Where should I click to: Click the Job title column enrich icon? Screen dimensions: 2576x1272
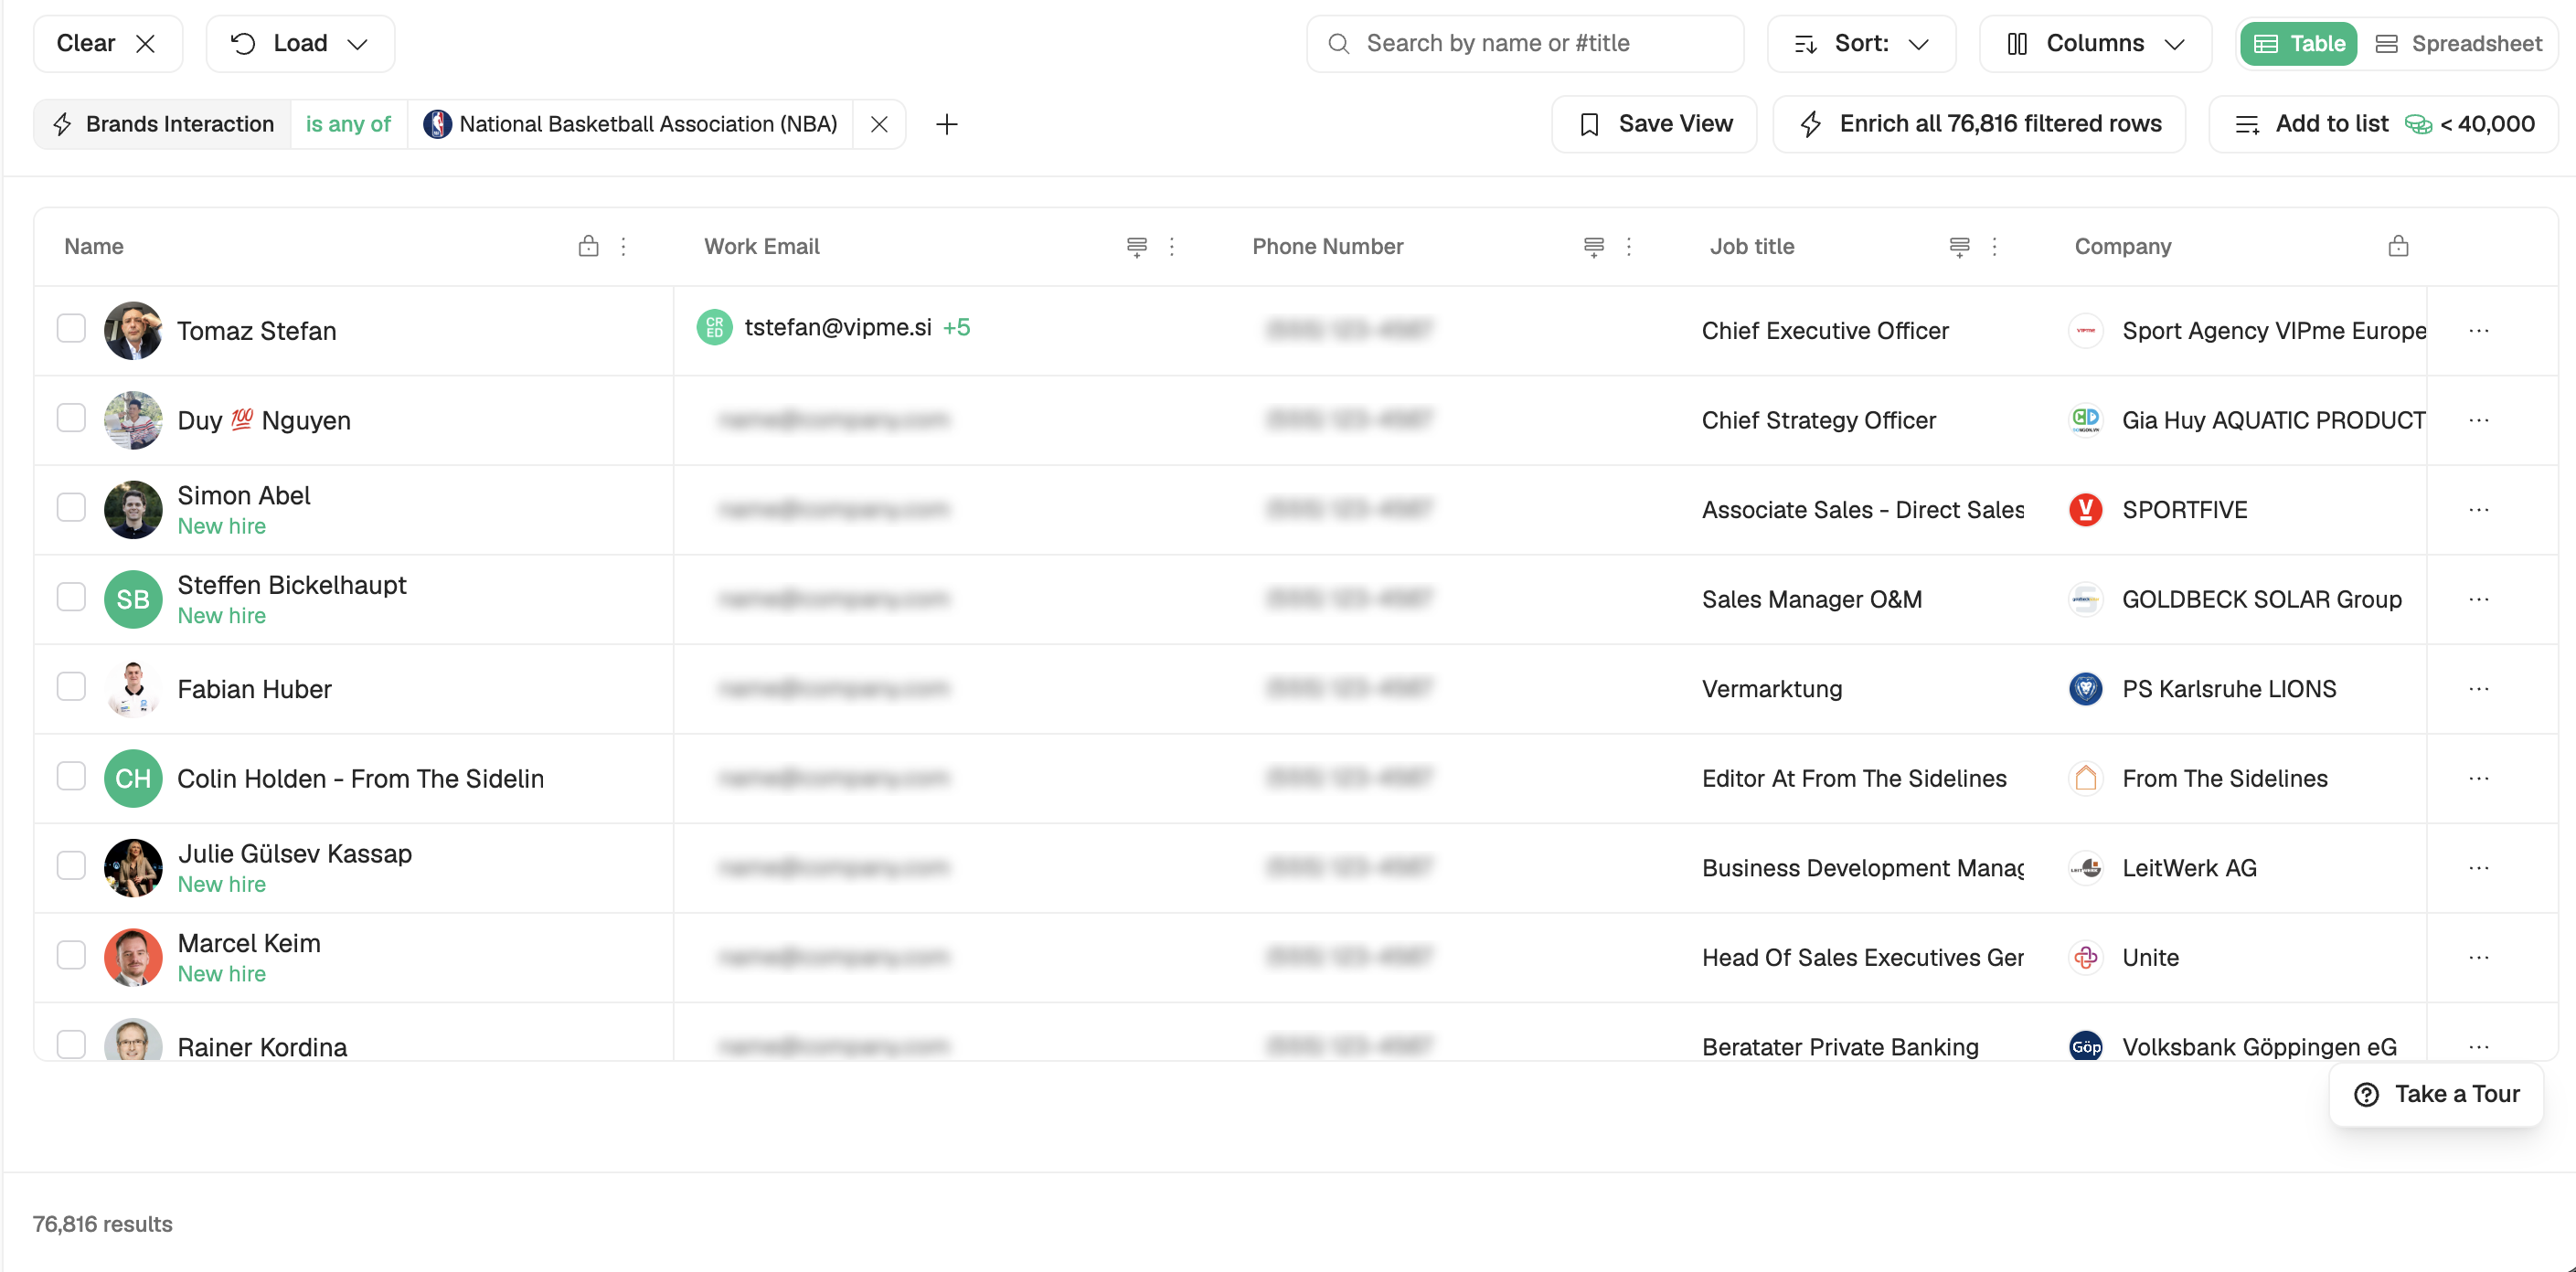(x=1959, y=246)
